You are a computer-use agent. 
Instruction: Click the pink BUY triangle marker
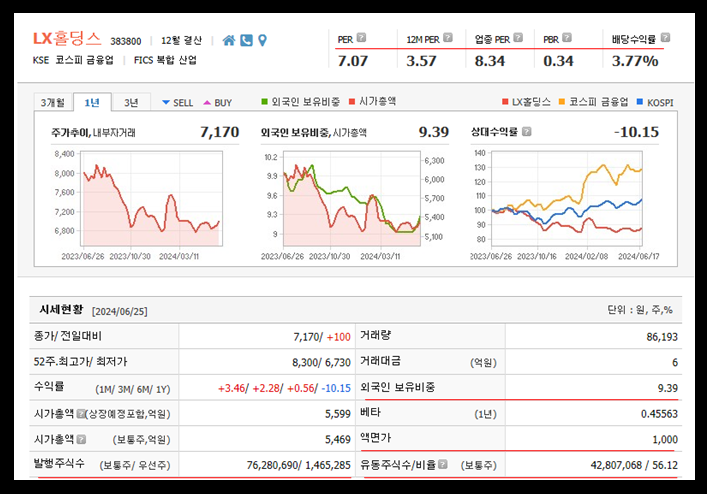click(x=207, y=103)
